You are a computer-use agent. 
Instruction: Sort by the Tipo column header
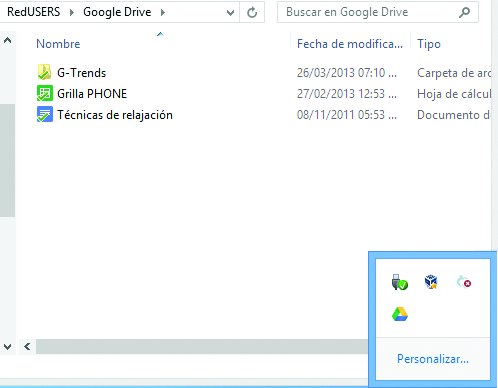(x=429, y=44)
